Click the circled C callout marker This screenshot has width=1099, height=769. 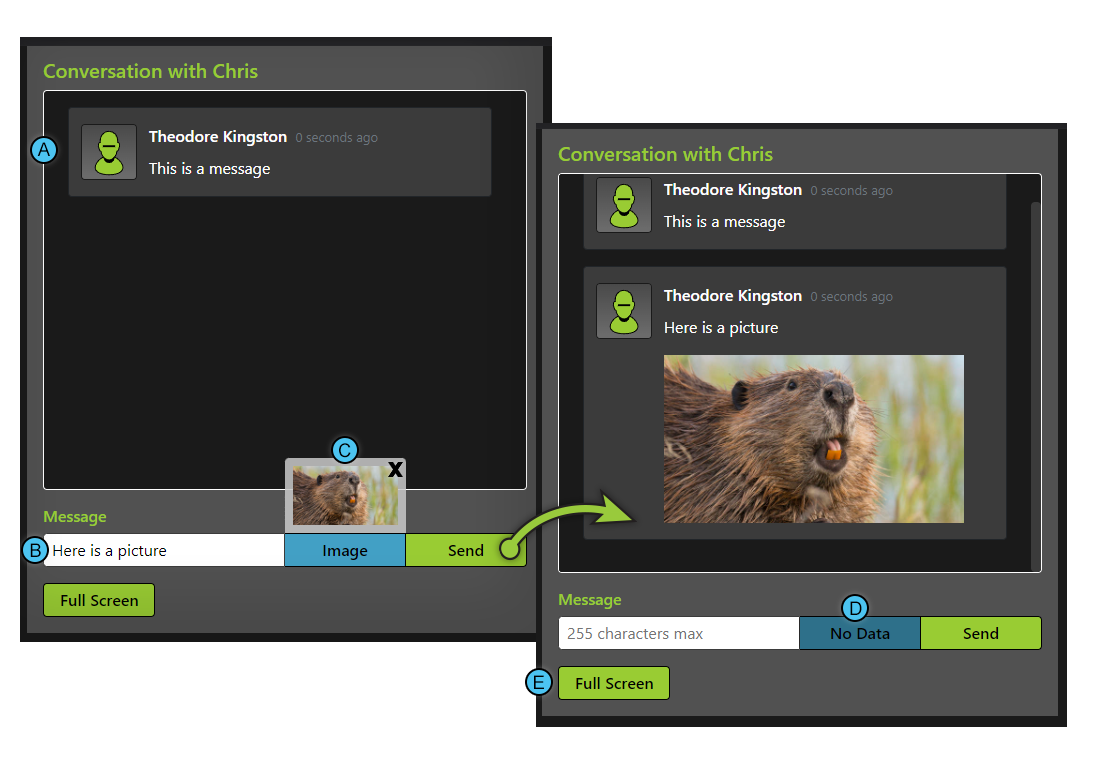[x=344, y=450]
